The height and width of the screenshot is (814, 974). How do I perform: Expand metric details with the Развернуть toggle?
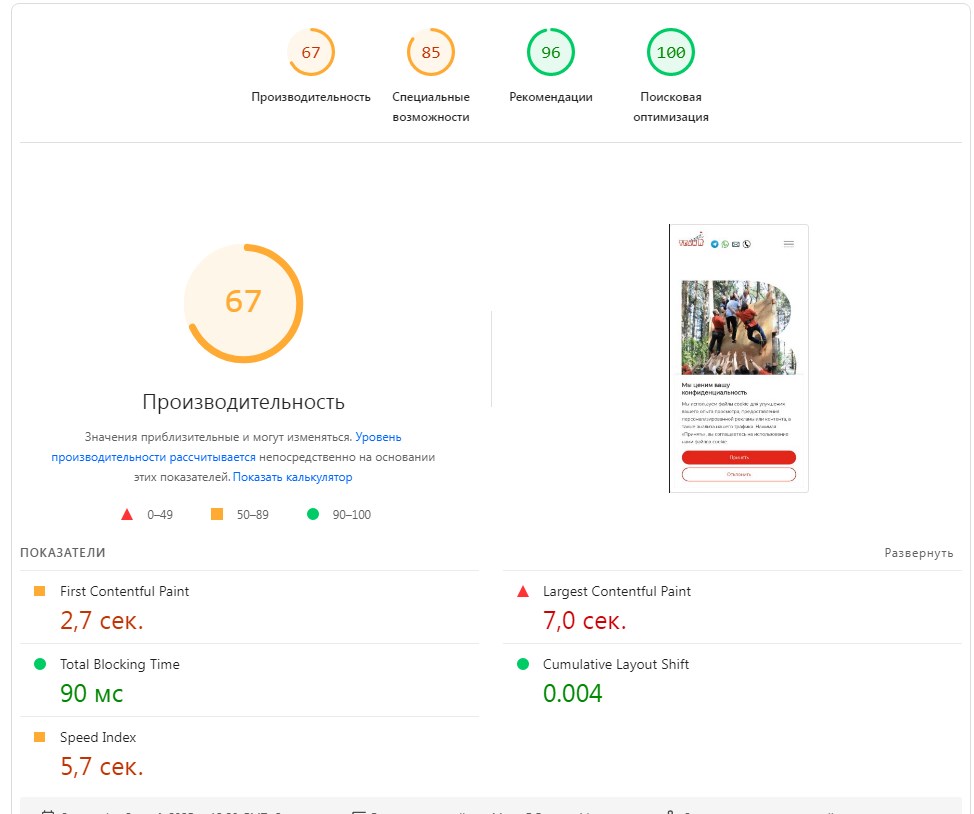coord(918,553)
